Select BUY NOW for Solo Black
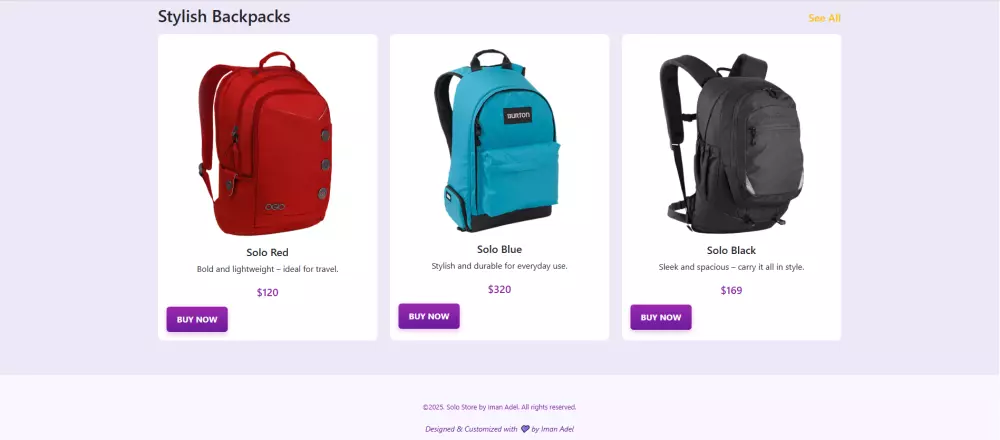 tap(661, 317)
